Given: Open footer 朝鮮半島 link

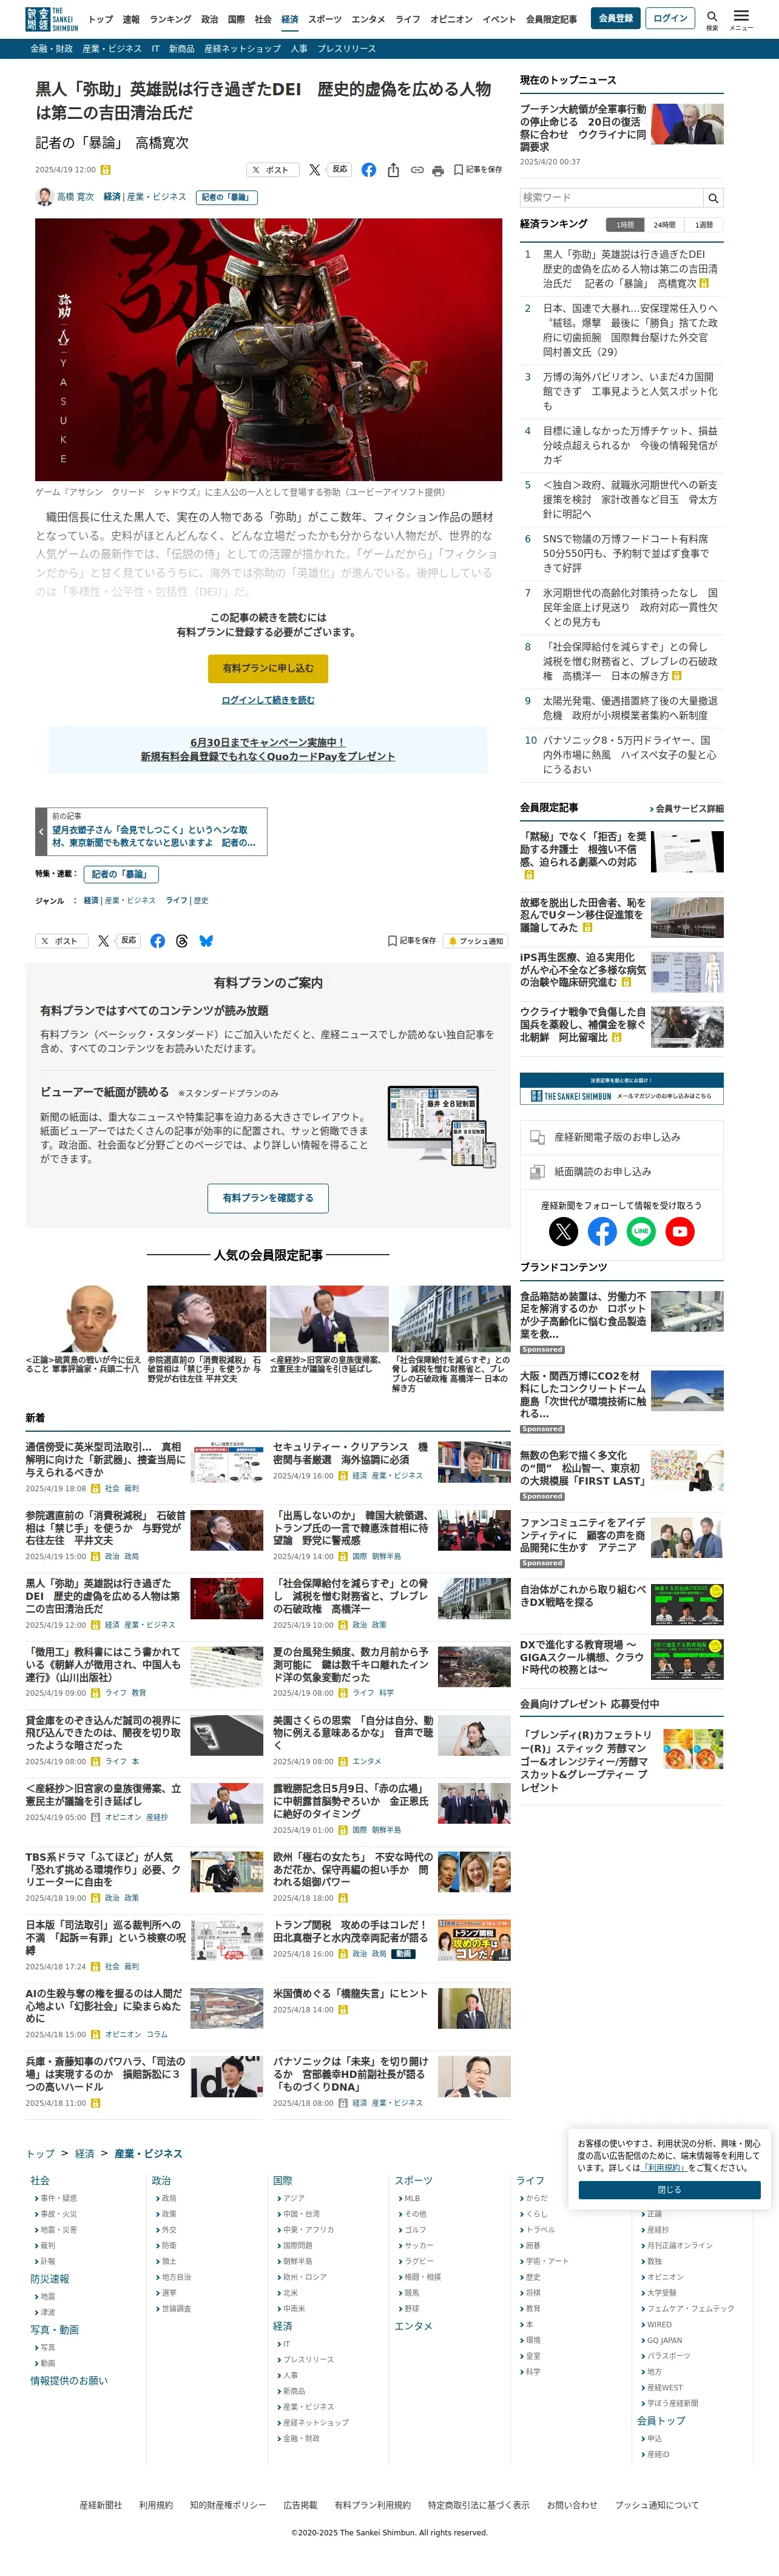Looking at the screenshot, I should click(x=297, y=2260).
